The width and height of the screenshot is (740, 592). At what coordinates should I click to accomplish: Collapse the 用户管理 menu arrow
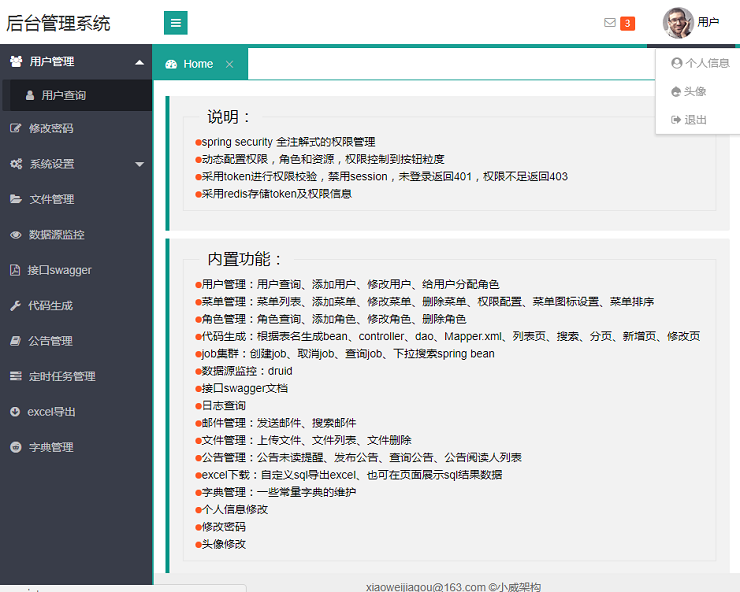point(139,62)
